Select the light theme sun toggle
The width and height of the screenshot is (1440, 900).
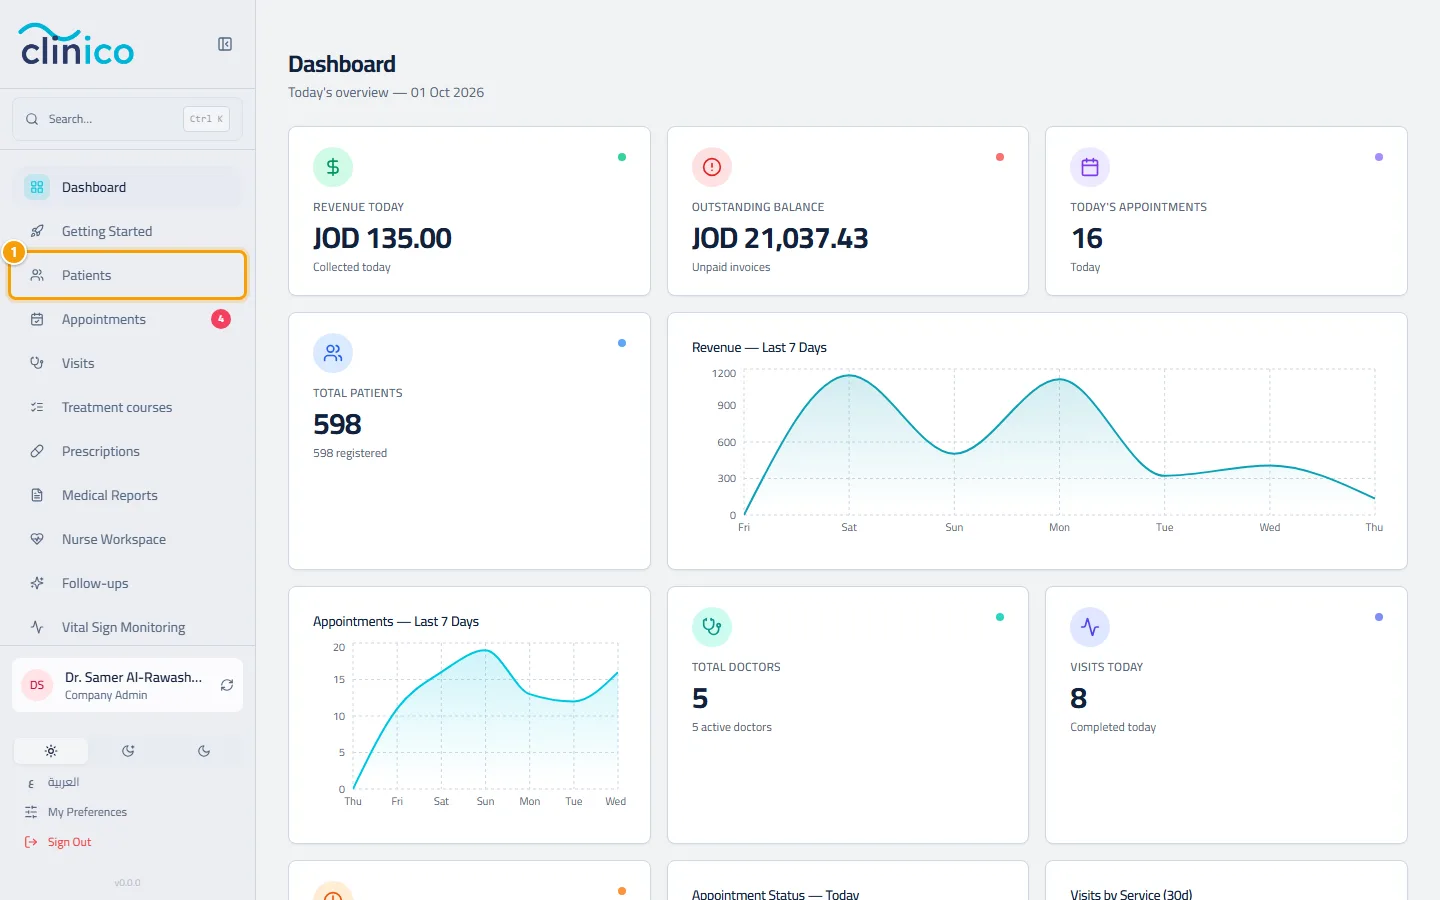(x=51, y=751)
